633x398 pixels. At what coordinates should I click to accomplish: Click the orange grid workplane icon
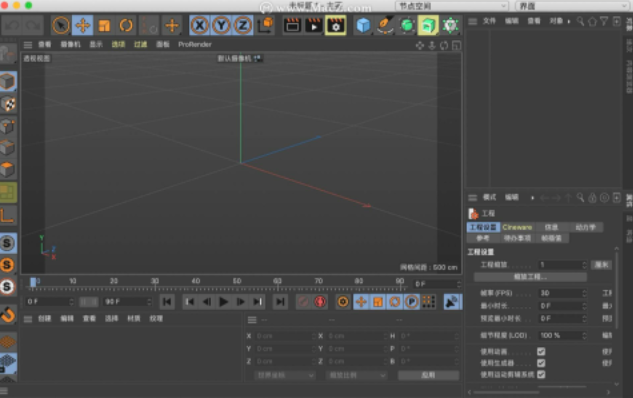8,341
